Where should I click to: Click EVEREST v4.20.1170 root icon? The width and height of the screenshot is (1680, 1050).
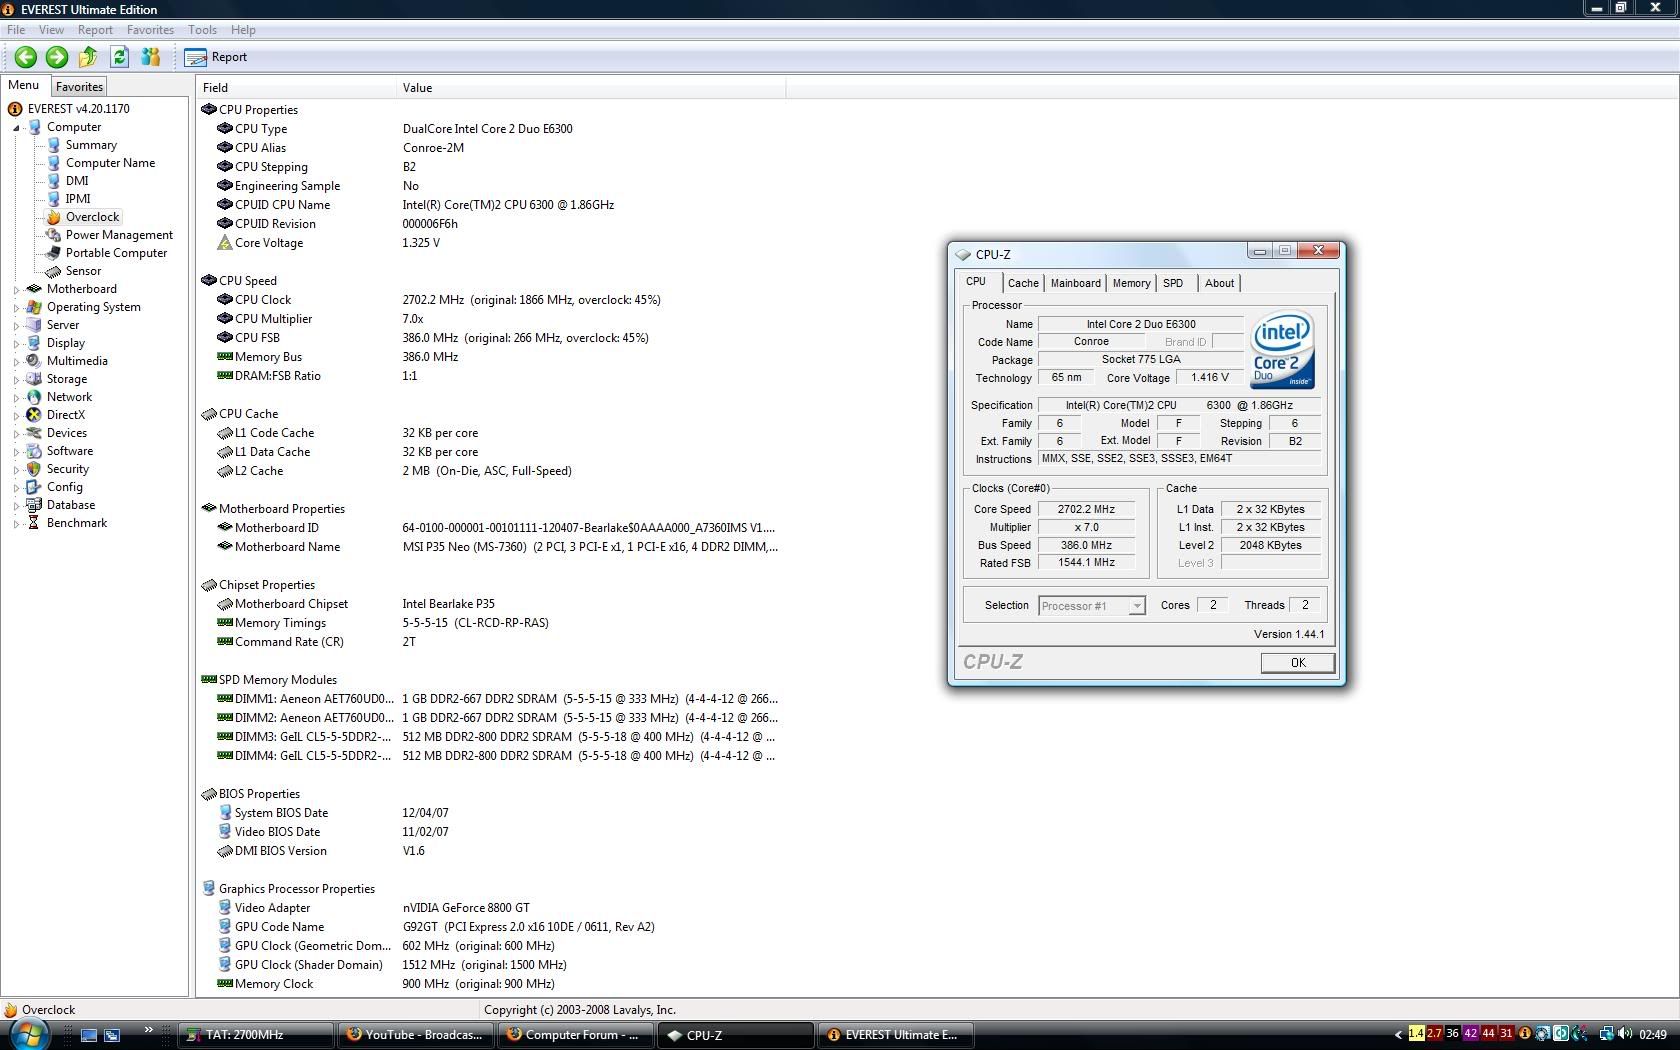pos(15,109)
